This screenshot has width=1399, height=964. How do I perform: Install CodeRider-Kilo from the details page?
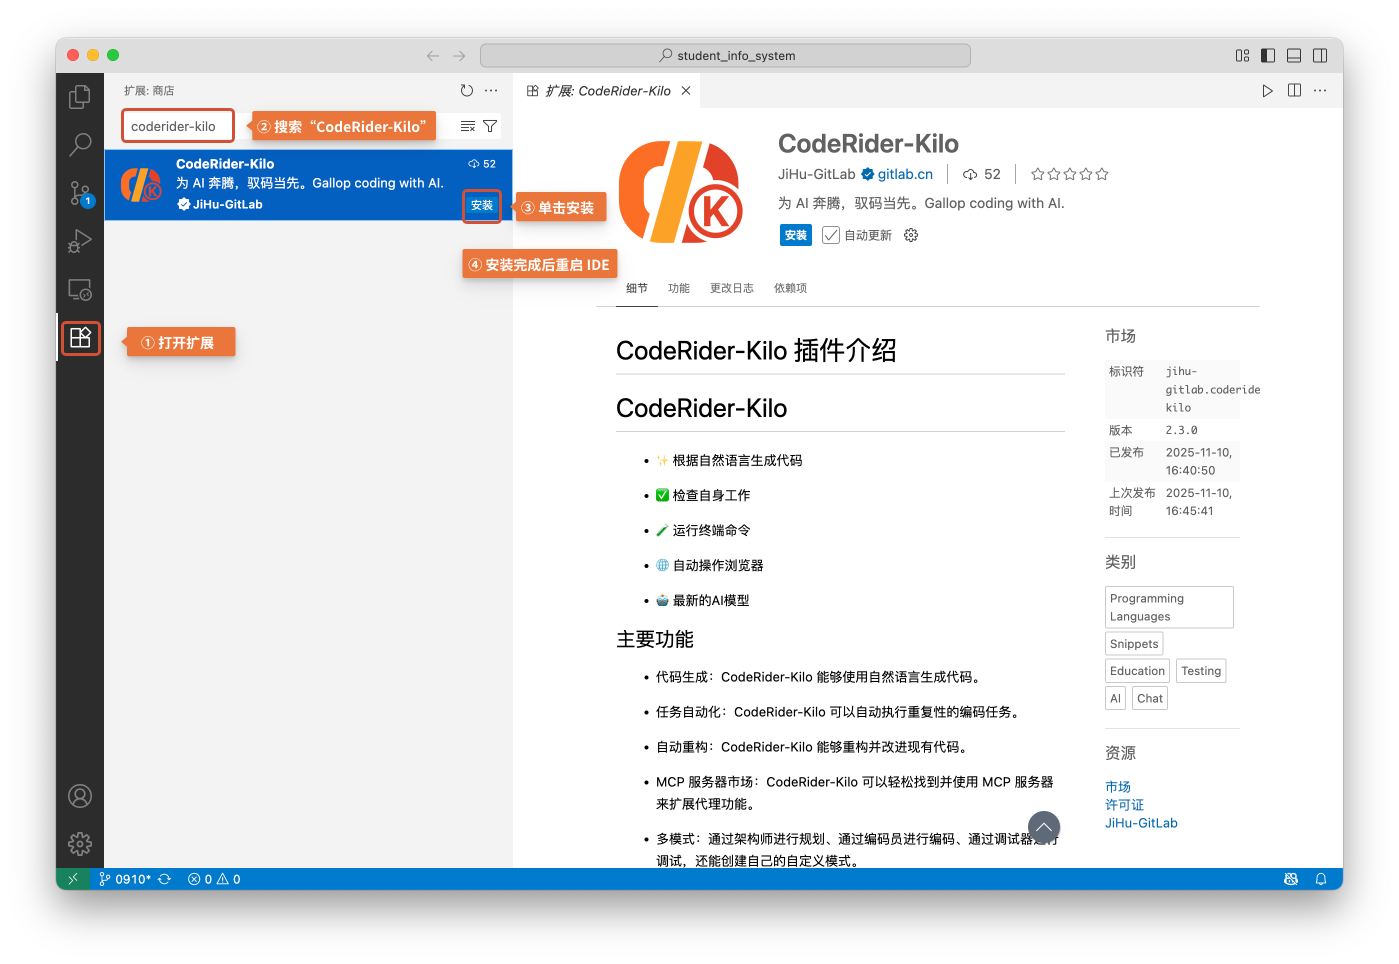click(796, 235)
